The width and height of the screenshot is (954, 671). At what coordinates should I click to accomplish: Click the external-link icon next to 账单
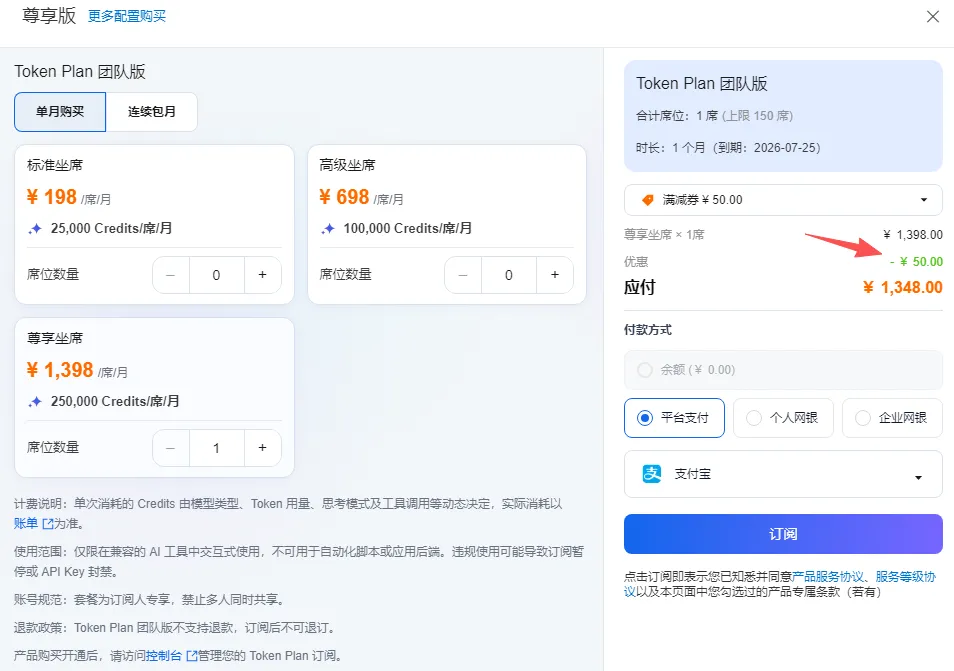click(47, 524)
